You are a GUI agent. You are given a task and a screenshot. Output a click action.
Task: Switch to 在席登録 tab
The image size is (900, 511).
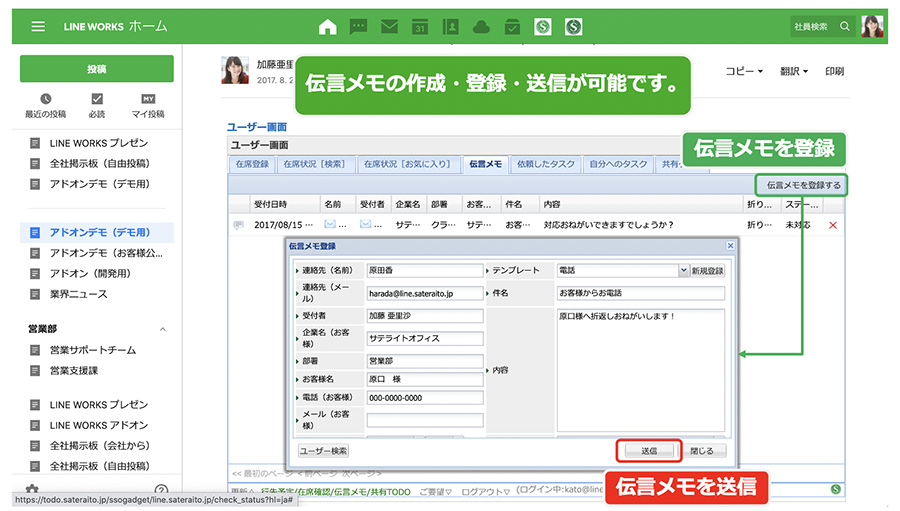[252, 164]
